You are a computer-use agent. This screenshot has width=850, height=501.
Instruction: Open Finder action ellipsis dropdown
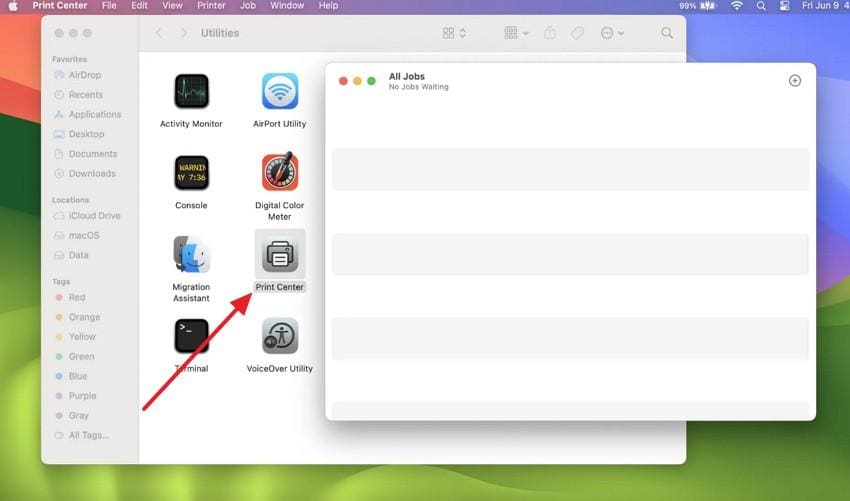point(613,33)
